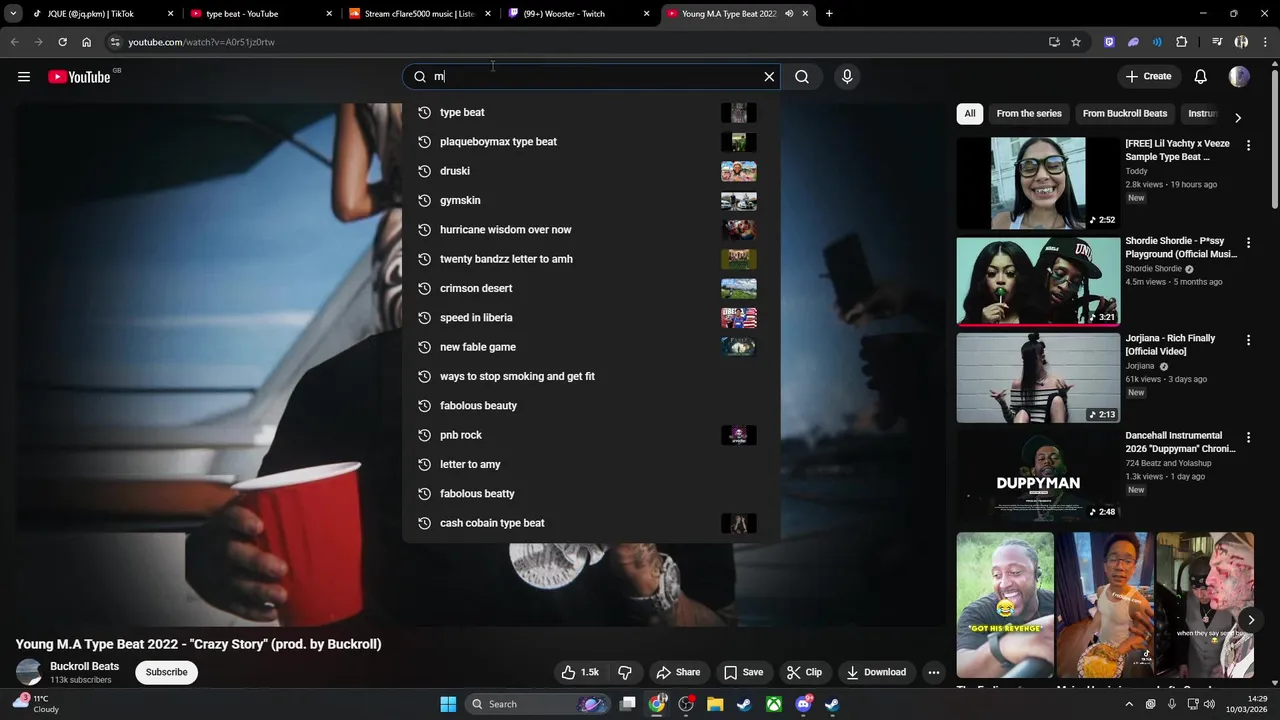Click the Share button
The width and height of the screenshot is (1280, 720).
[678, 672]
